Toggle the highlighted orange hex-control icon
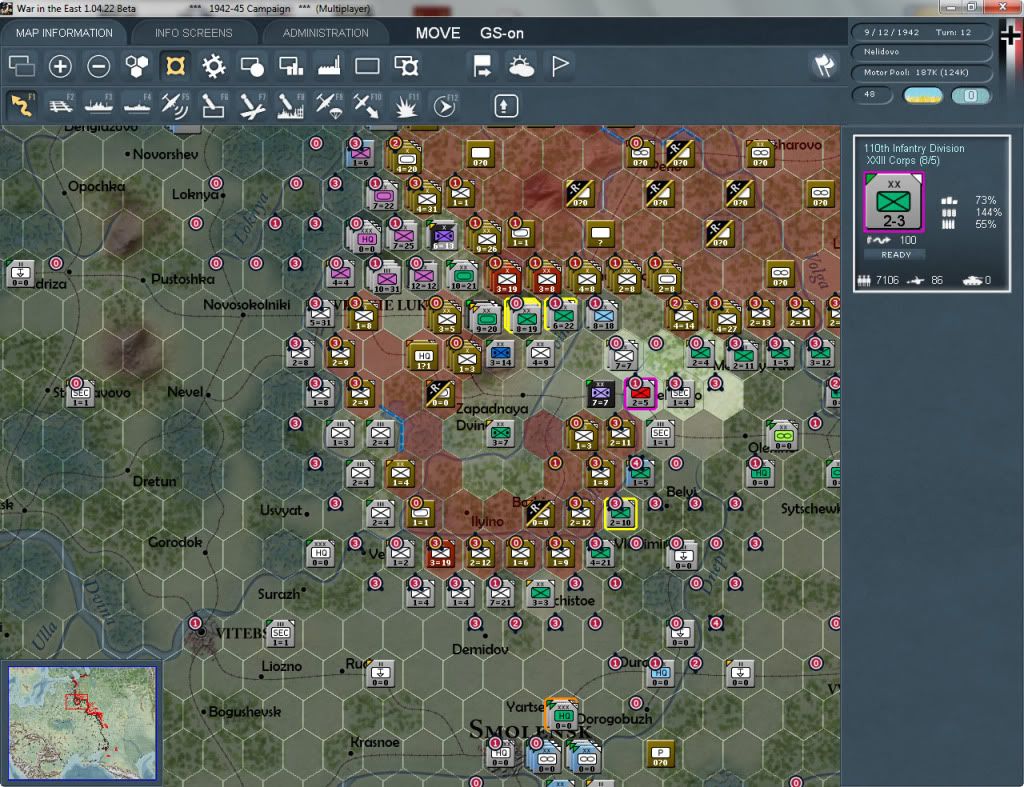This screenshot has width=1024, height=787. pos(175,66)
